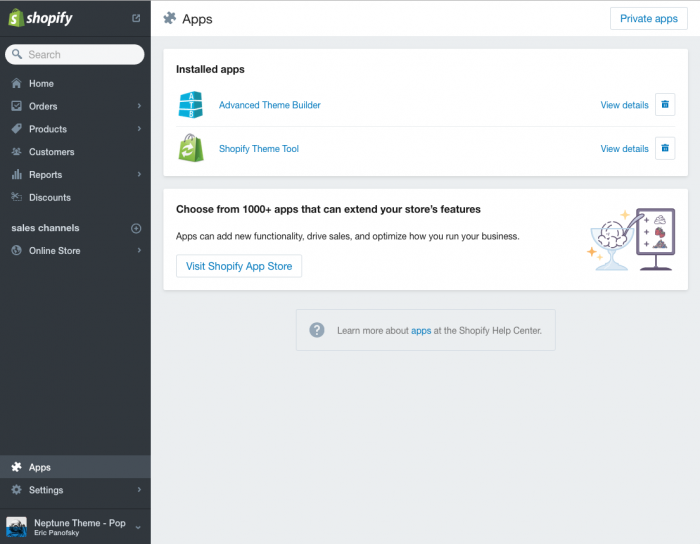Delete Shopify Theme Tool with trash icon
This screenshot has width=700, height=544.
tap(665, 148)
